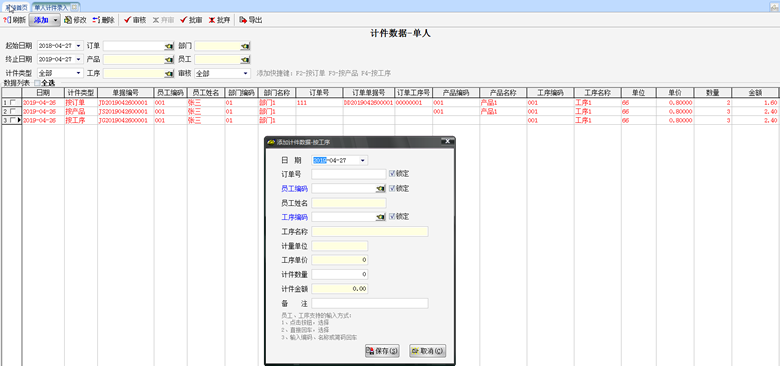
Task: Click the home icon at top right corner
Action: (775, 7)
